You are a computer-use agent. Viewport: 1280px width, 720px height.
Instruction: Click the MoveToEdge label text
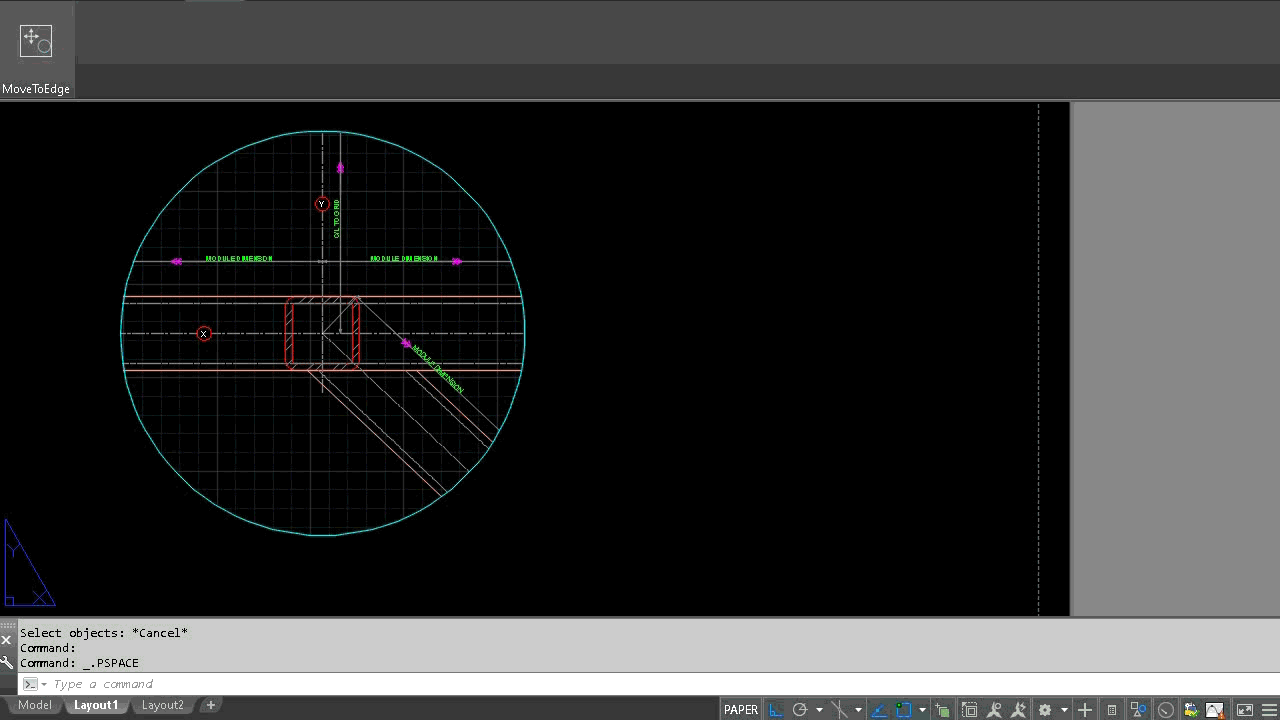[x=36, y=89]
